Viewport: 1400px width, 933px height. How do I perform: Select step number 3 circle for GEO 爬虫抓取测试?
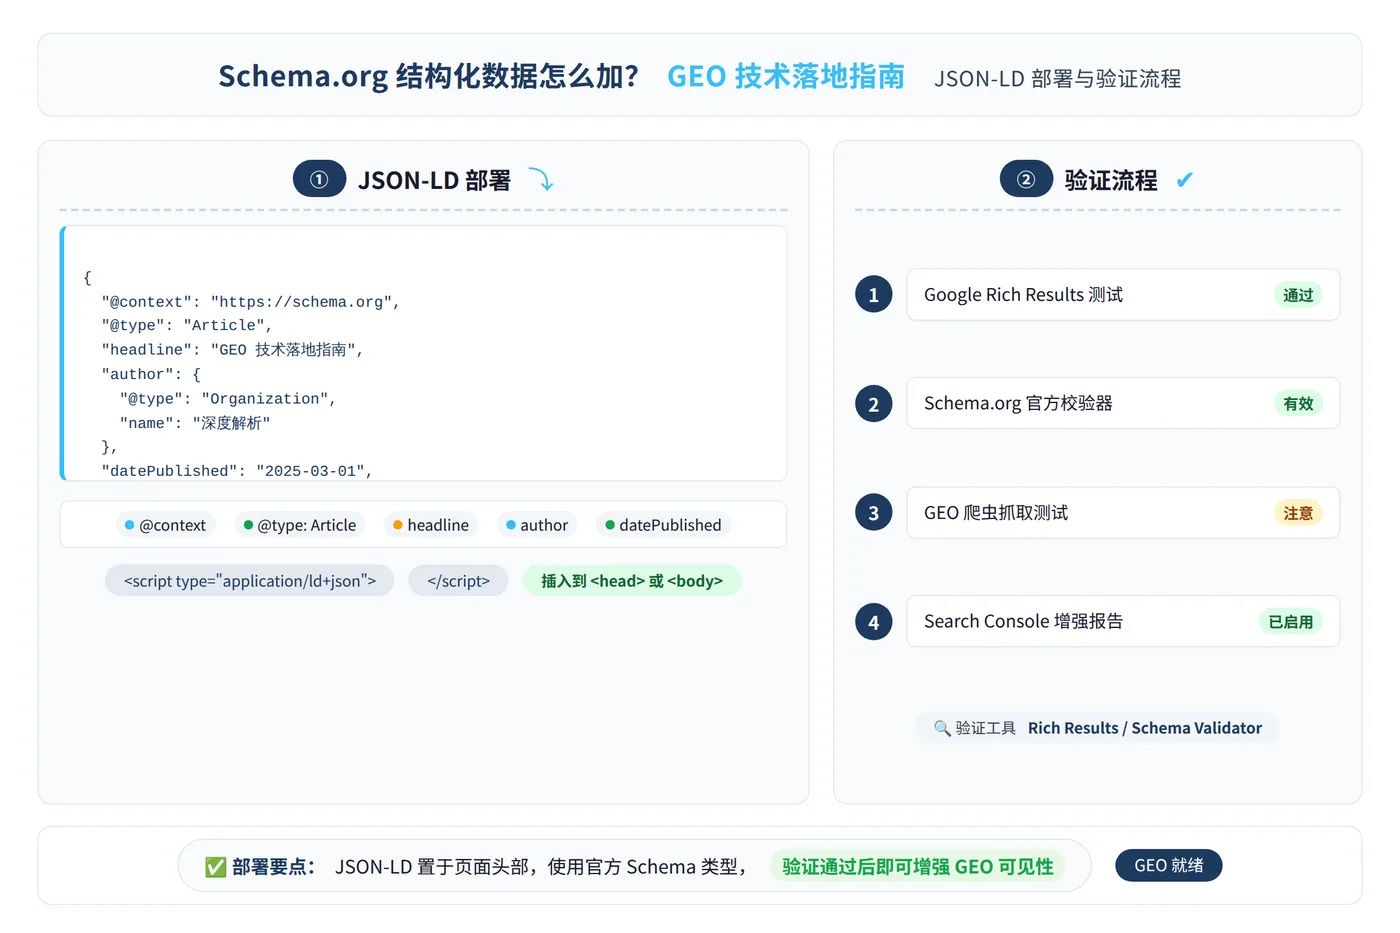click(x=873, y=512)
